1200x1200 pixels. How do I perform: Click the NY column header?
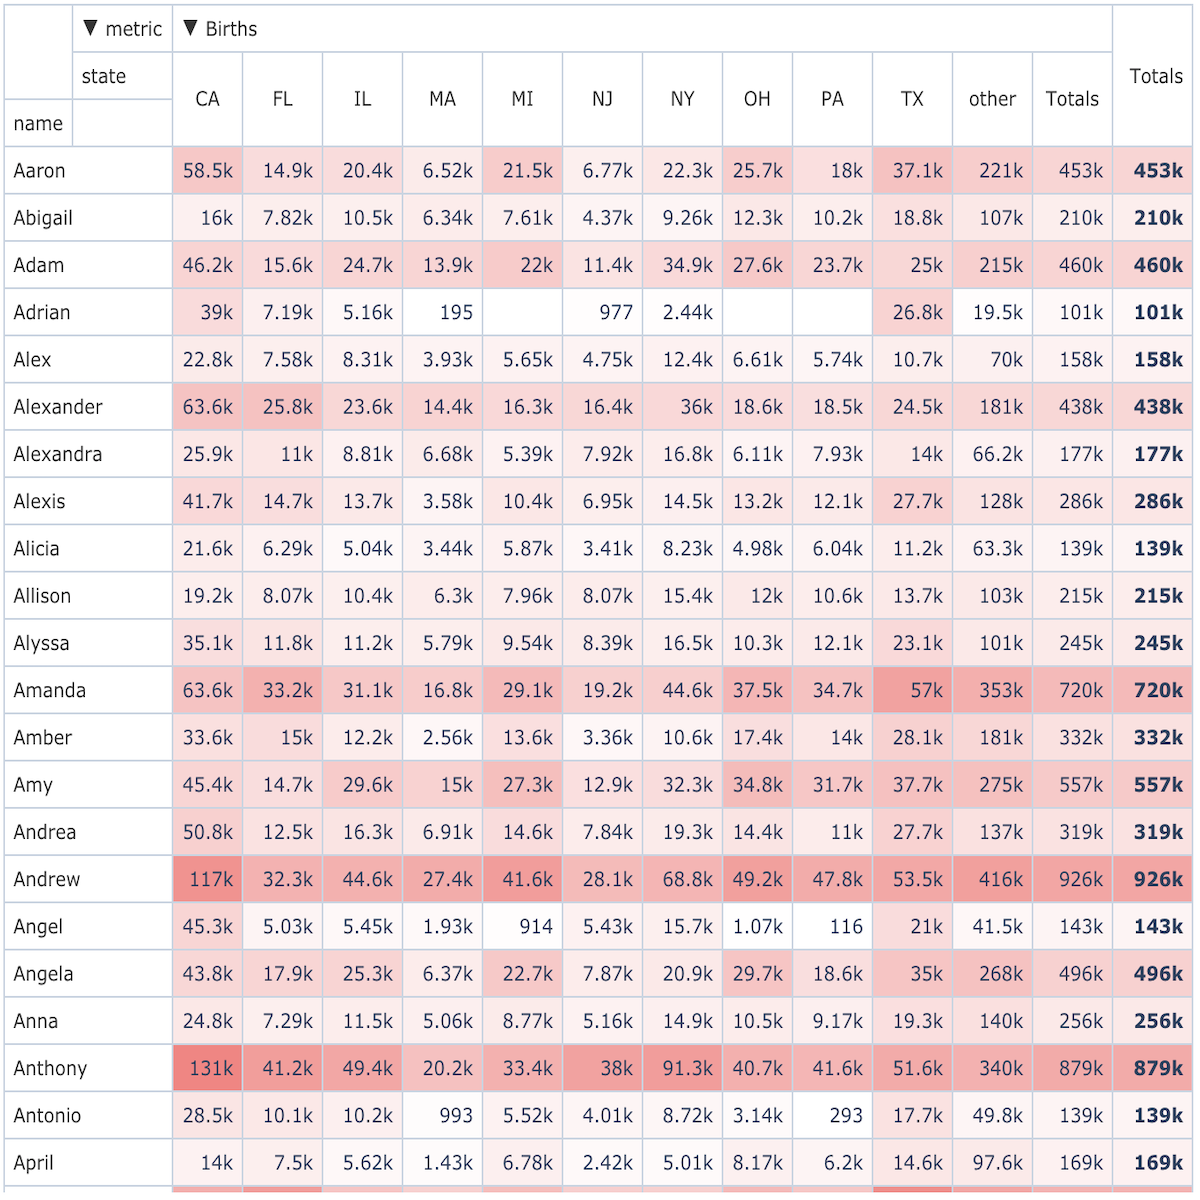pos(682,99)
